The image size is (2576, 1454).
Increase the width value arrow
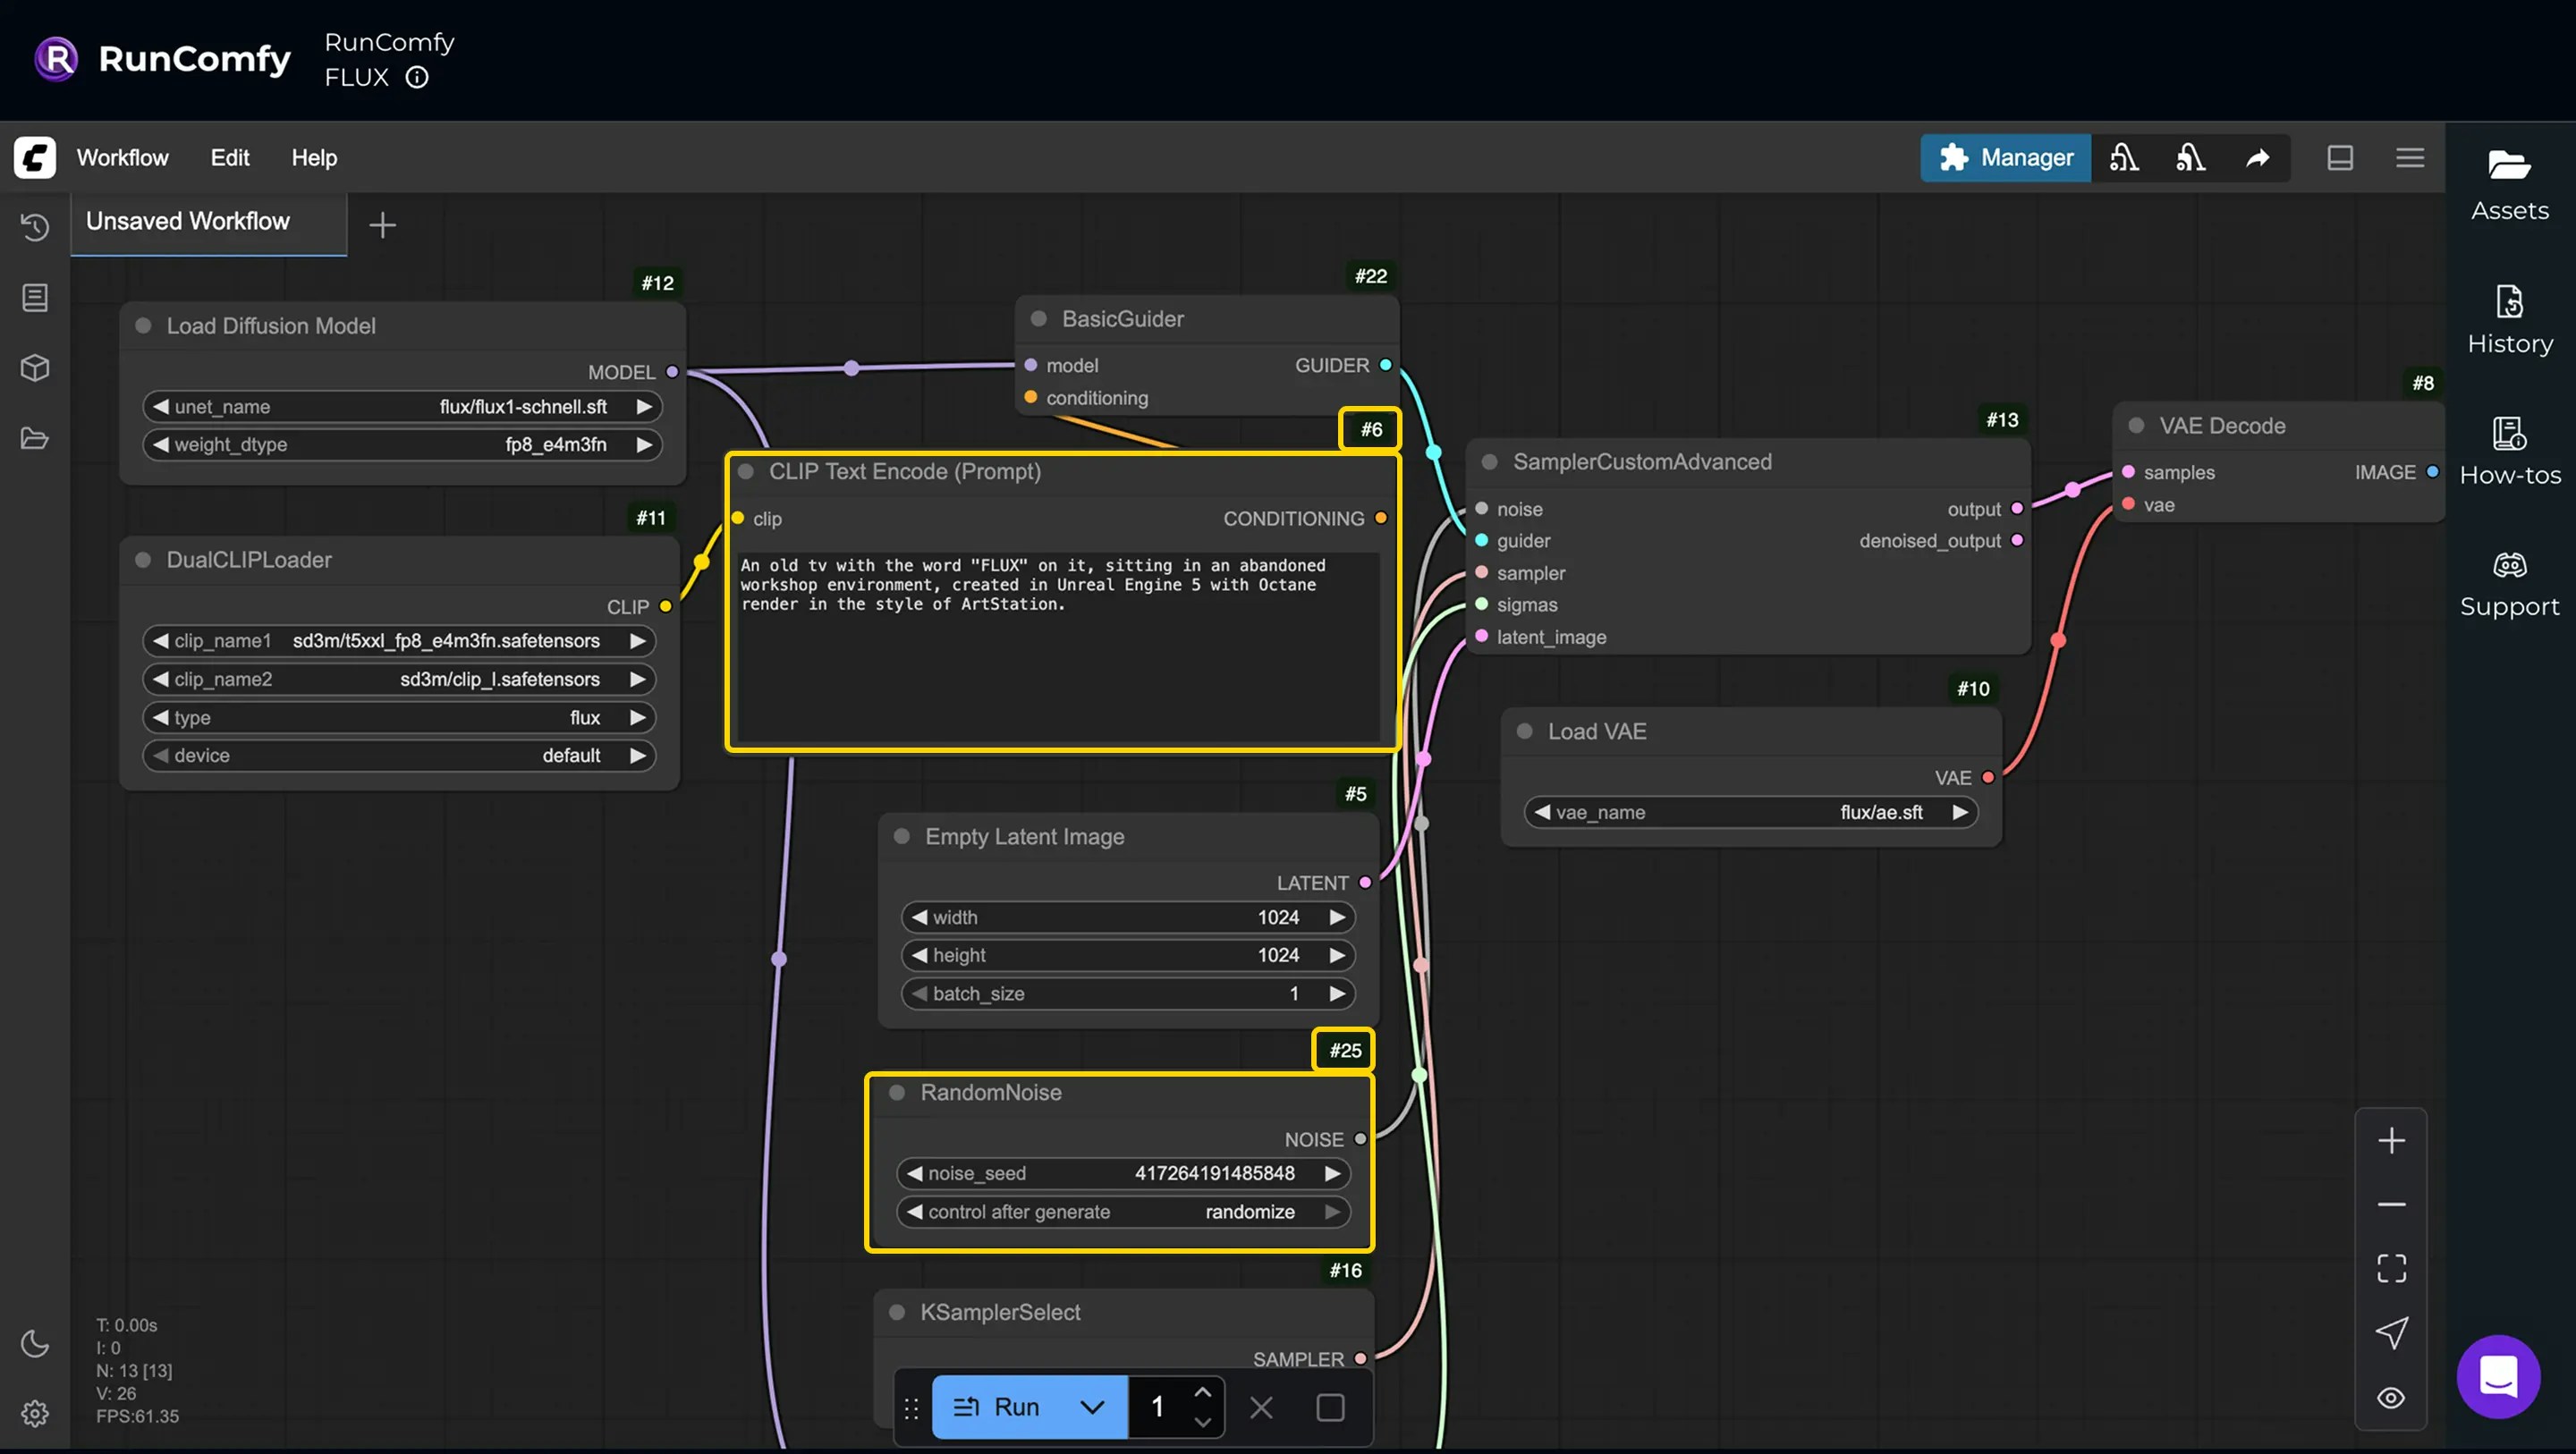pyautogui.click(x=1337, y=917)
